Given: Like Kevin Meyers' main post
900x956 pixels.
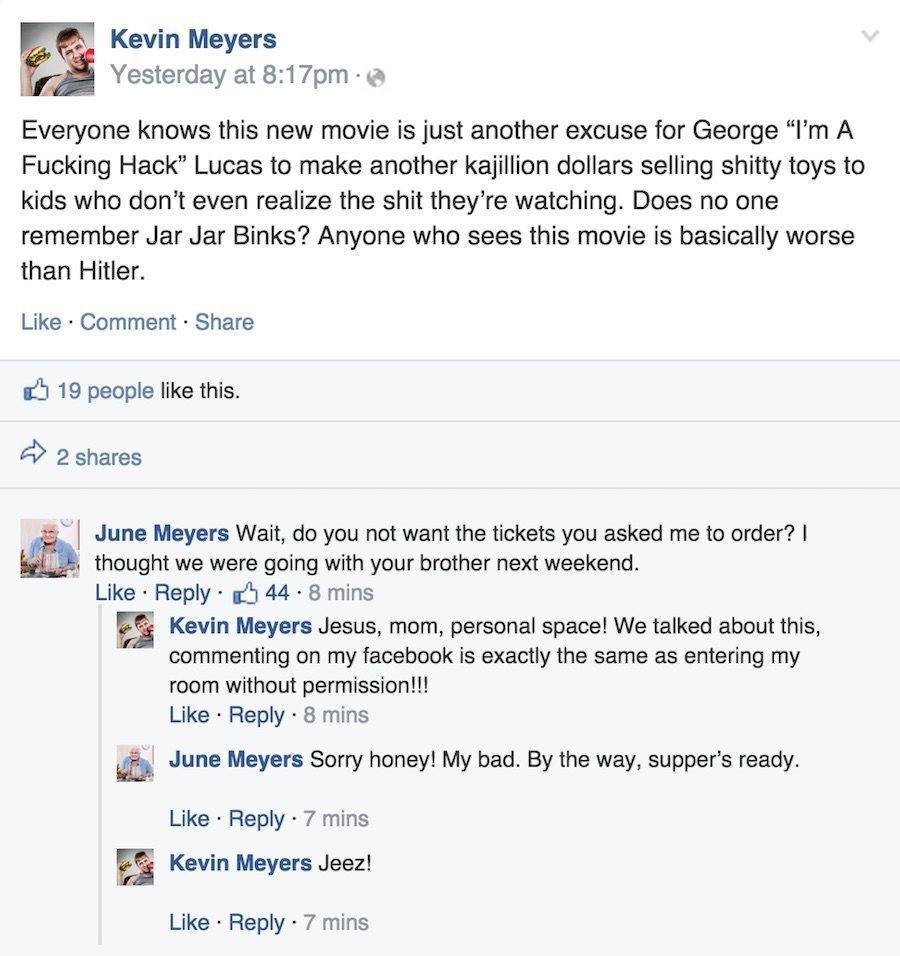Looking at the screenshot, I should (40, 322).
